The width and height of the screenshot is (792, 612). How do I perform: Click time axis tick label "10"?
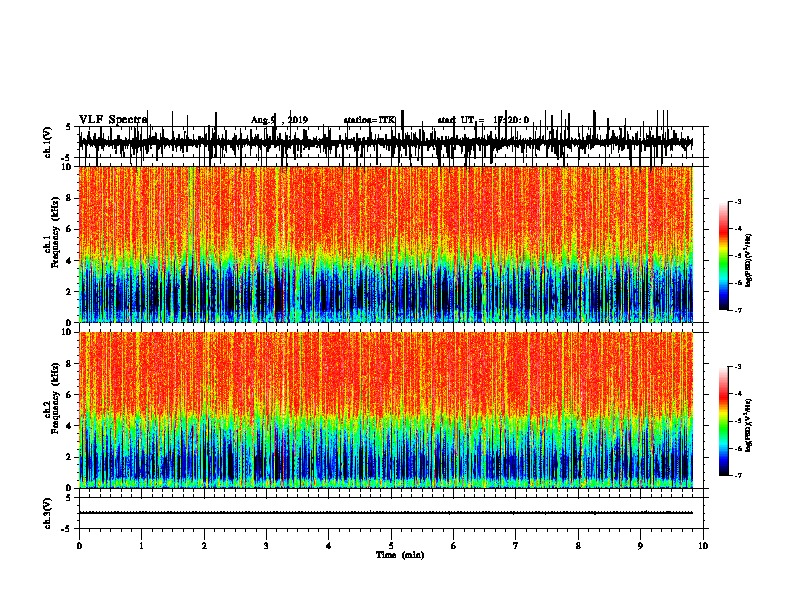click(703, 546)
